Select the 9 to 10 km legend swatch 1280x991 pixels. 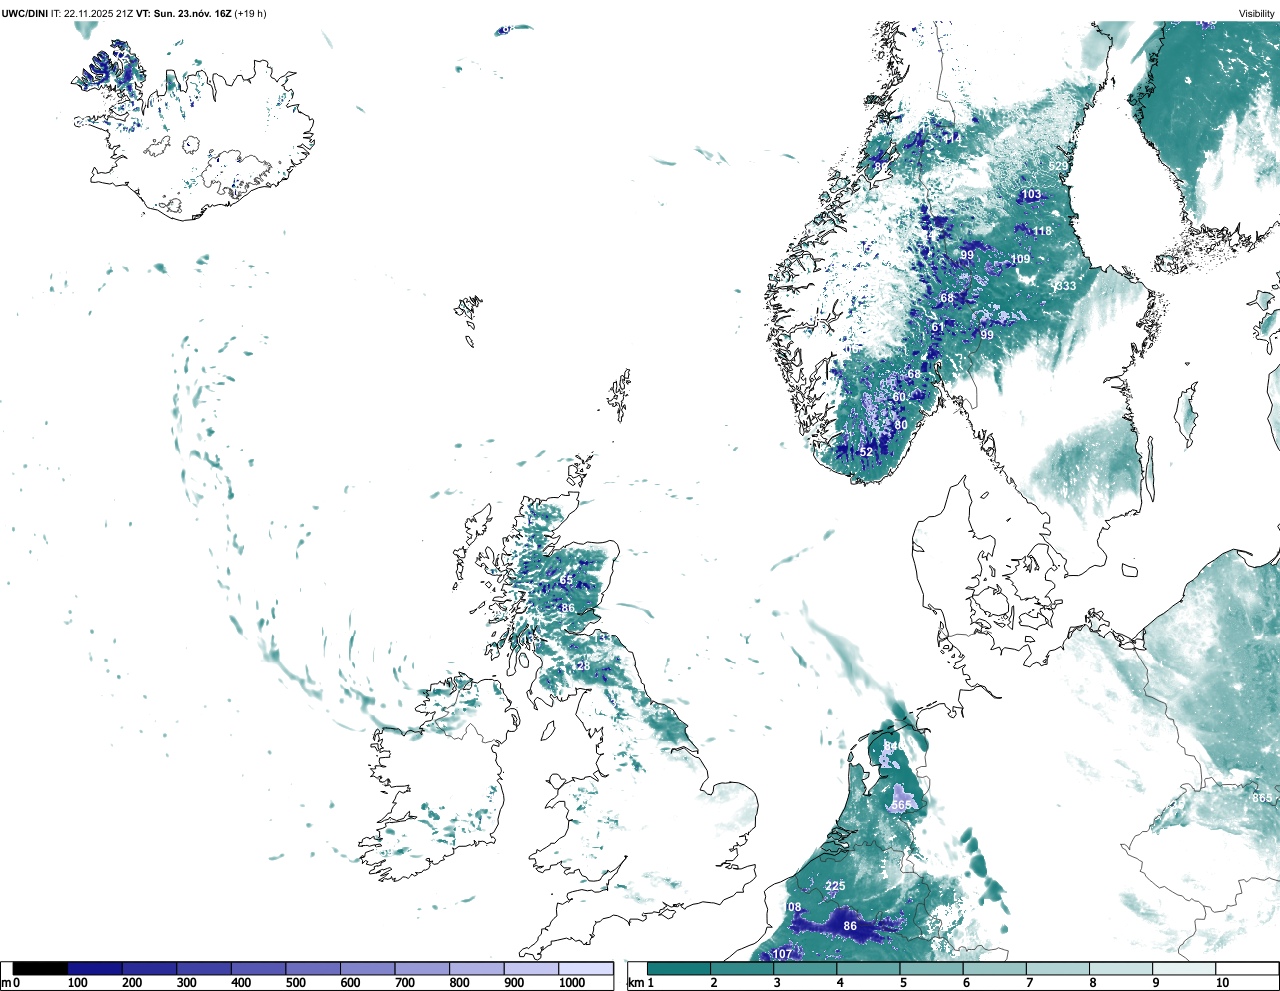[x=1183, y=969]
